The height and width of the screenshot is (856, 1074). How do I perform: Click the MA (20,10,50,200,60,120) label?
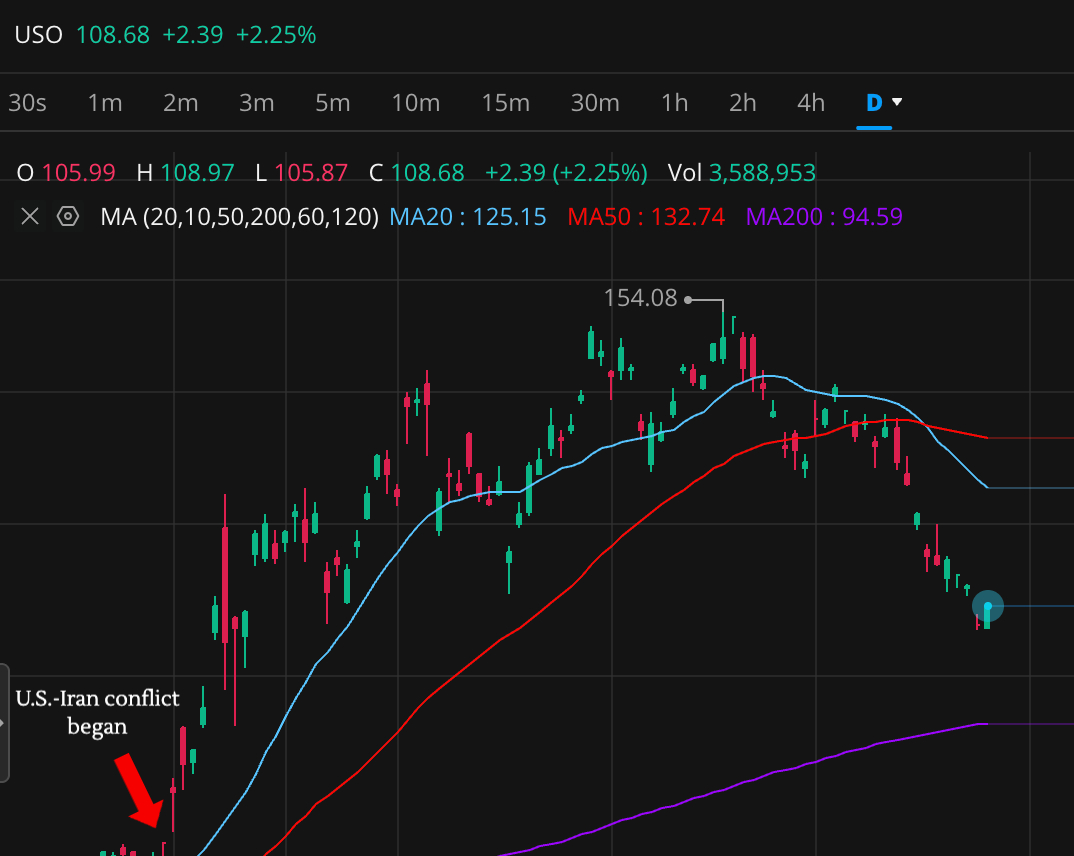pos(240,217)
